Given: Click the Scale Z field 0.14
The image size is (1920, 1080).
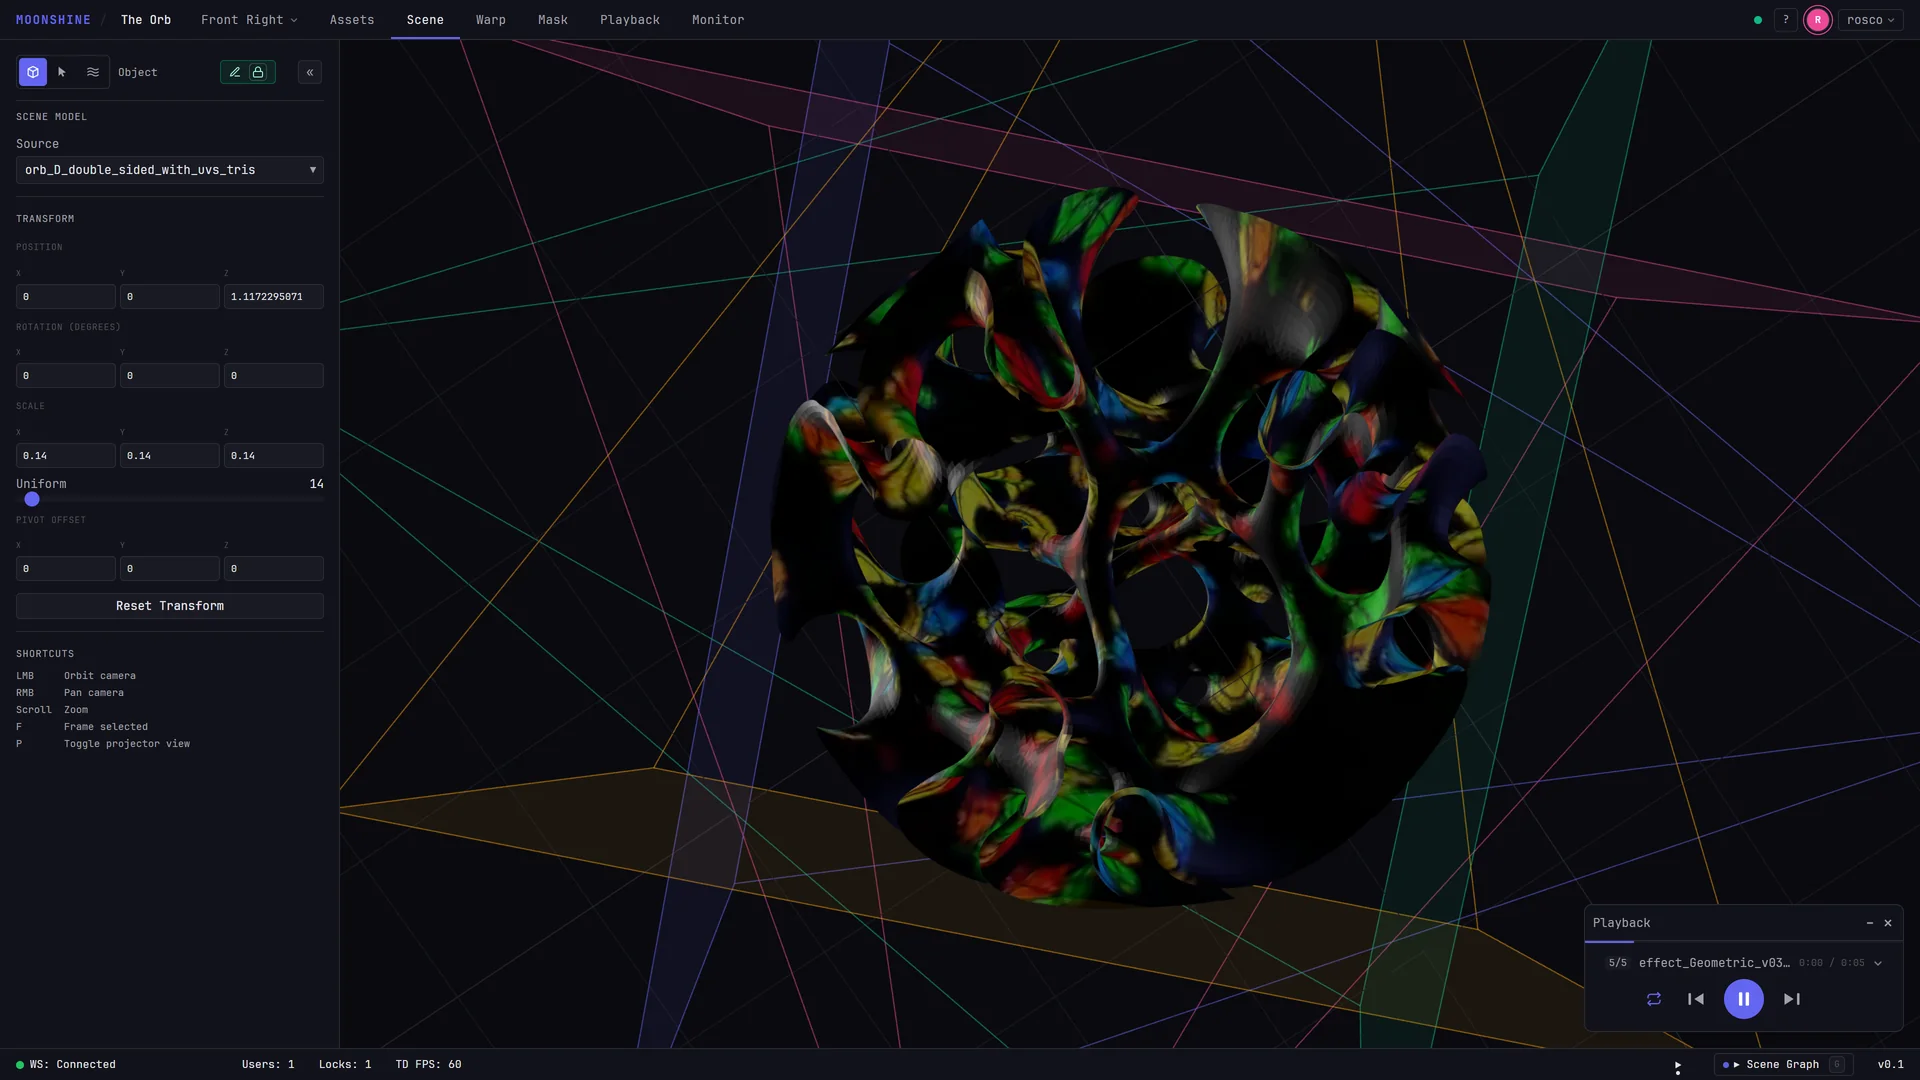Looking at the screenshot, I should pyautogui.click(x=274, y=456).
